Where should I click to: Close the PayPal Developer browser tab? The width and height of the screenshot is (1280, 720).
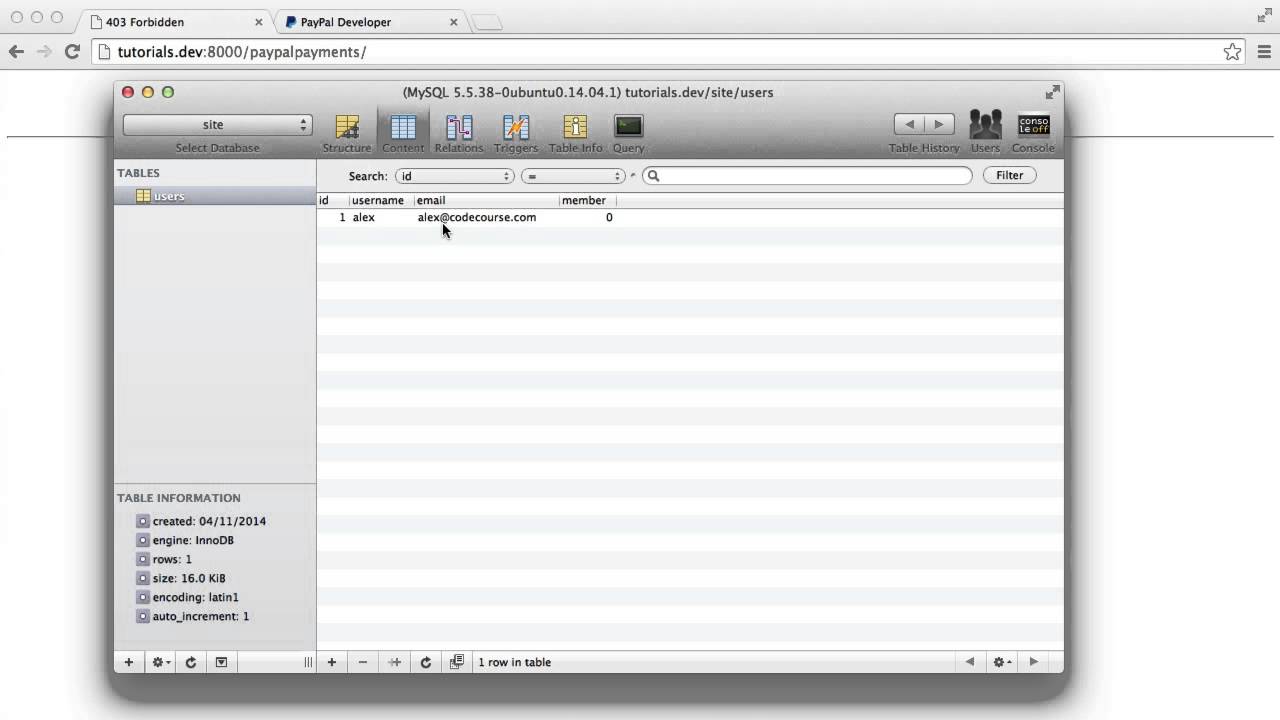pos(453,22)
